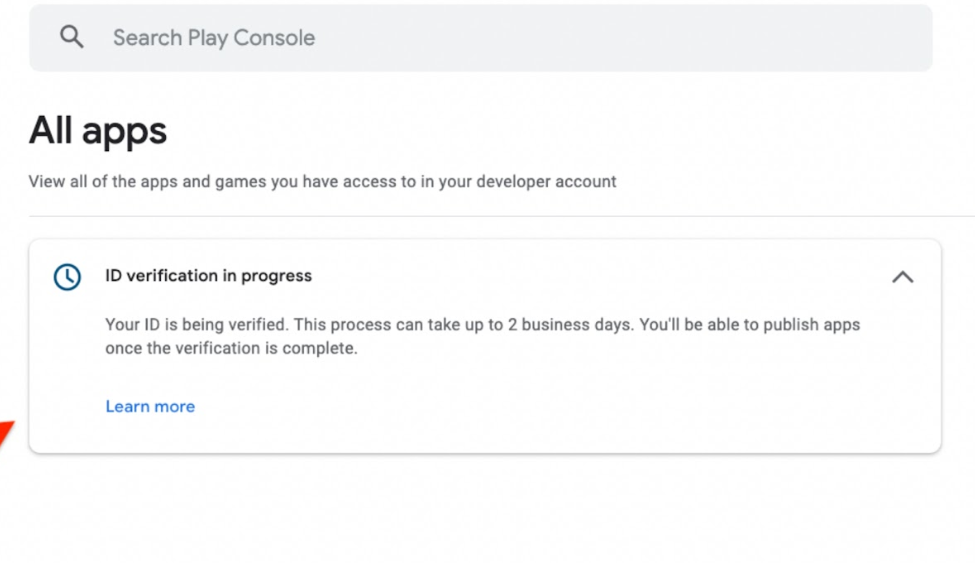
Task: Focus the Search Play Console field
Action: 481,38
